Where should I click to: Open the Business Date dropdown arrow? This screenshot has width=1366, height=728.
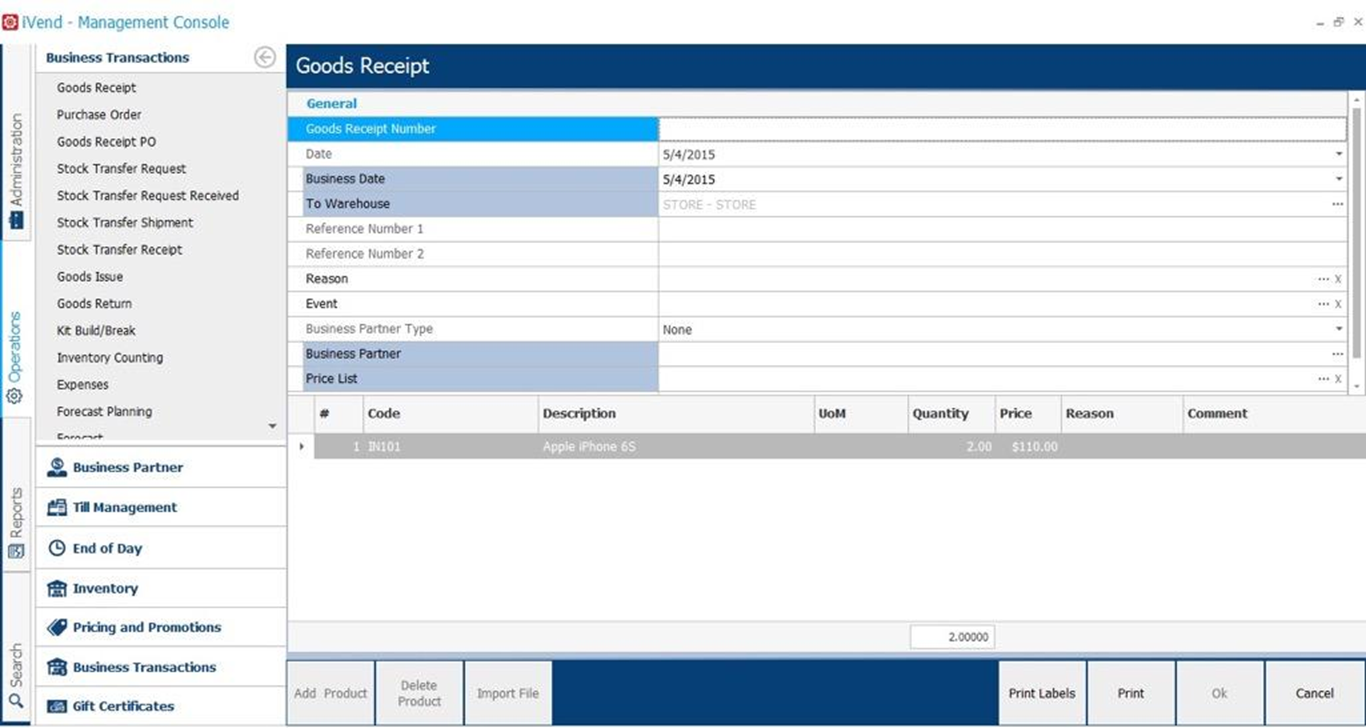[1339, 179]
